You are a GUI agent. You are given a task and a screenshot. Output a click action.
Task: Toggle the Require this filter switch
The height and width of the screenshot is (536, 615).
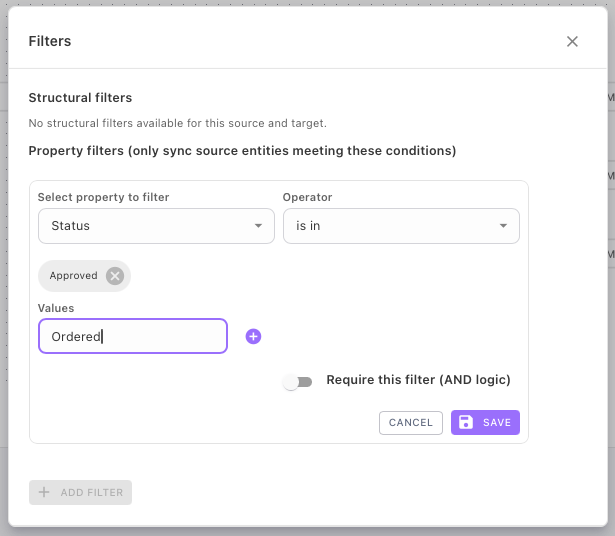tap(297, 381)
